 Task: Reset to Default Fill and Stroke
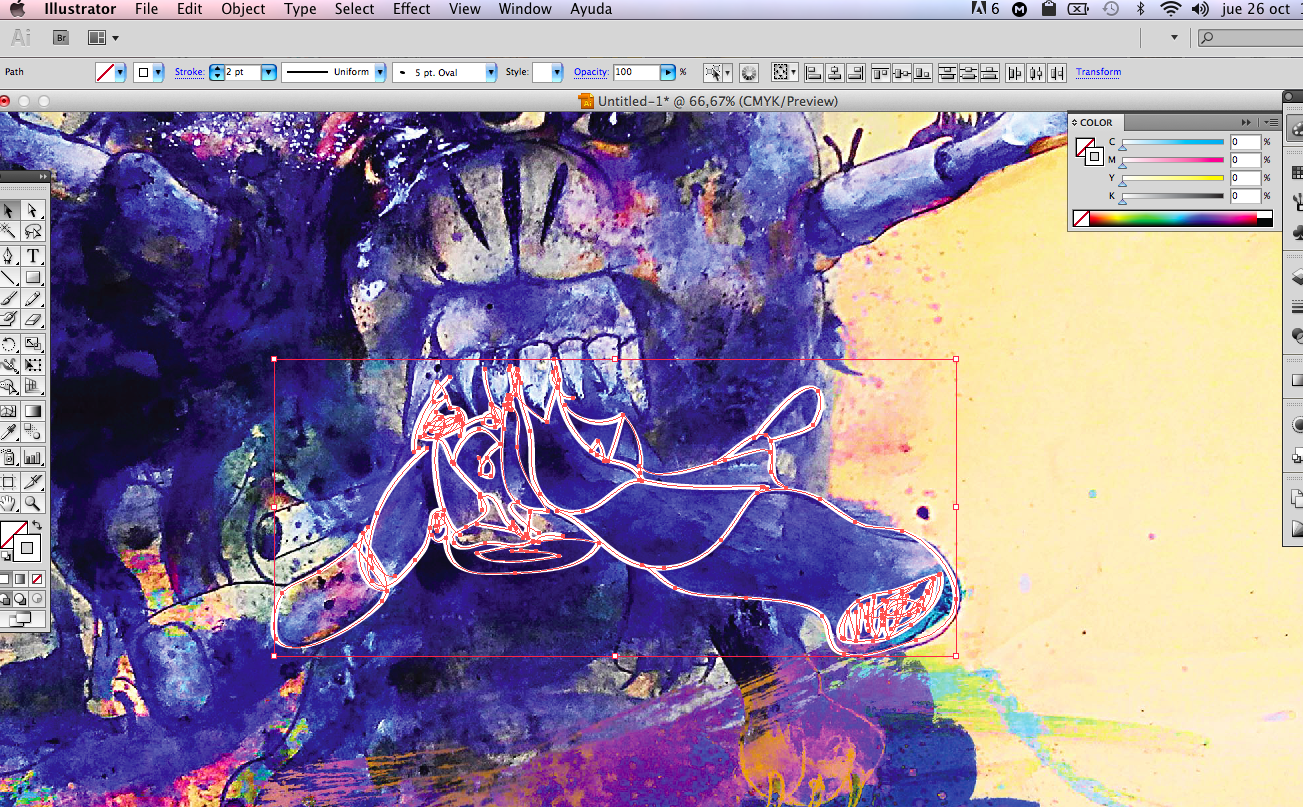coord(5,556)
